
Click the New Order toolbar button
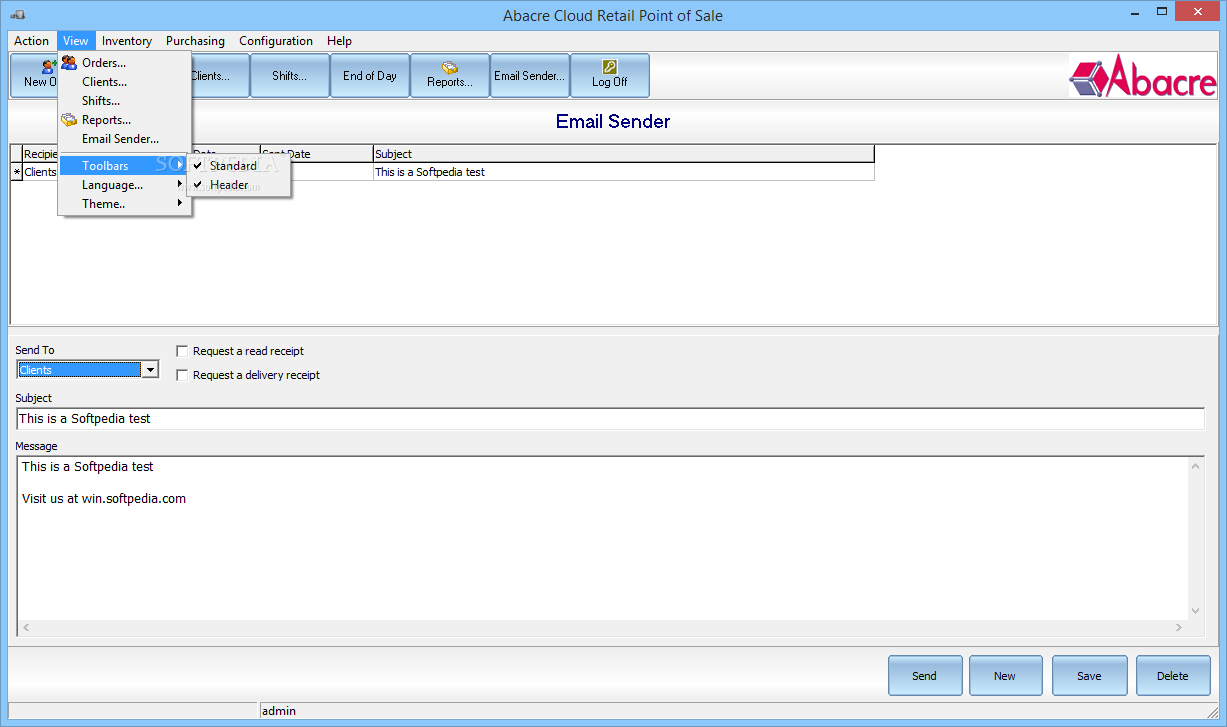[x=34, y=75]
